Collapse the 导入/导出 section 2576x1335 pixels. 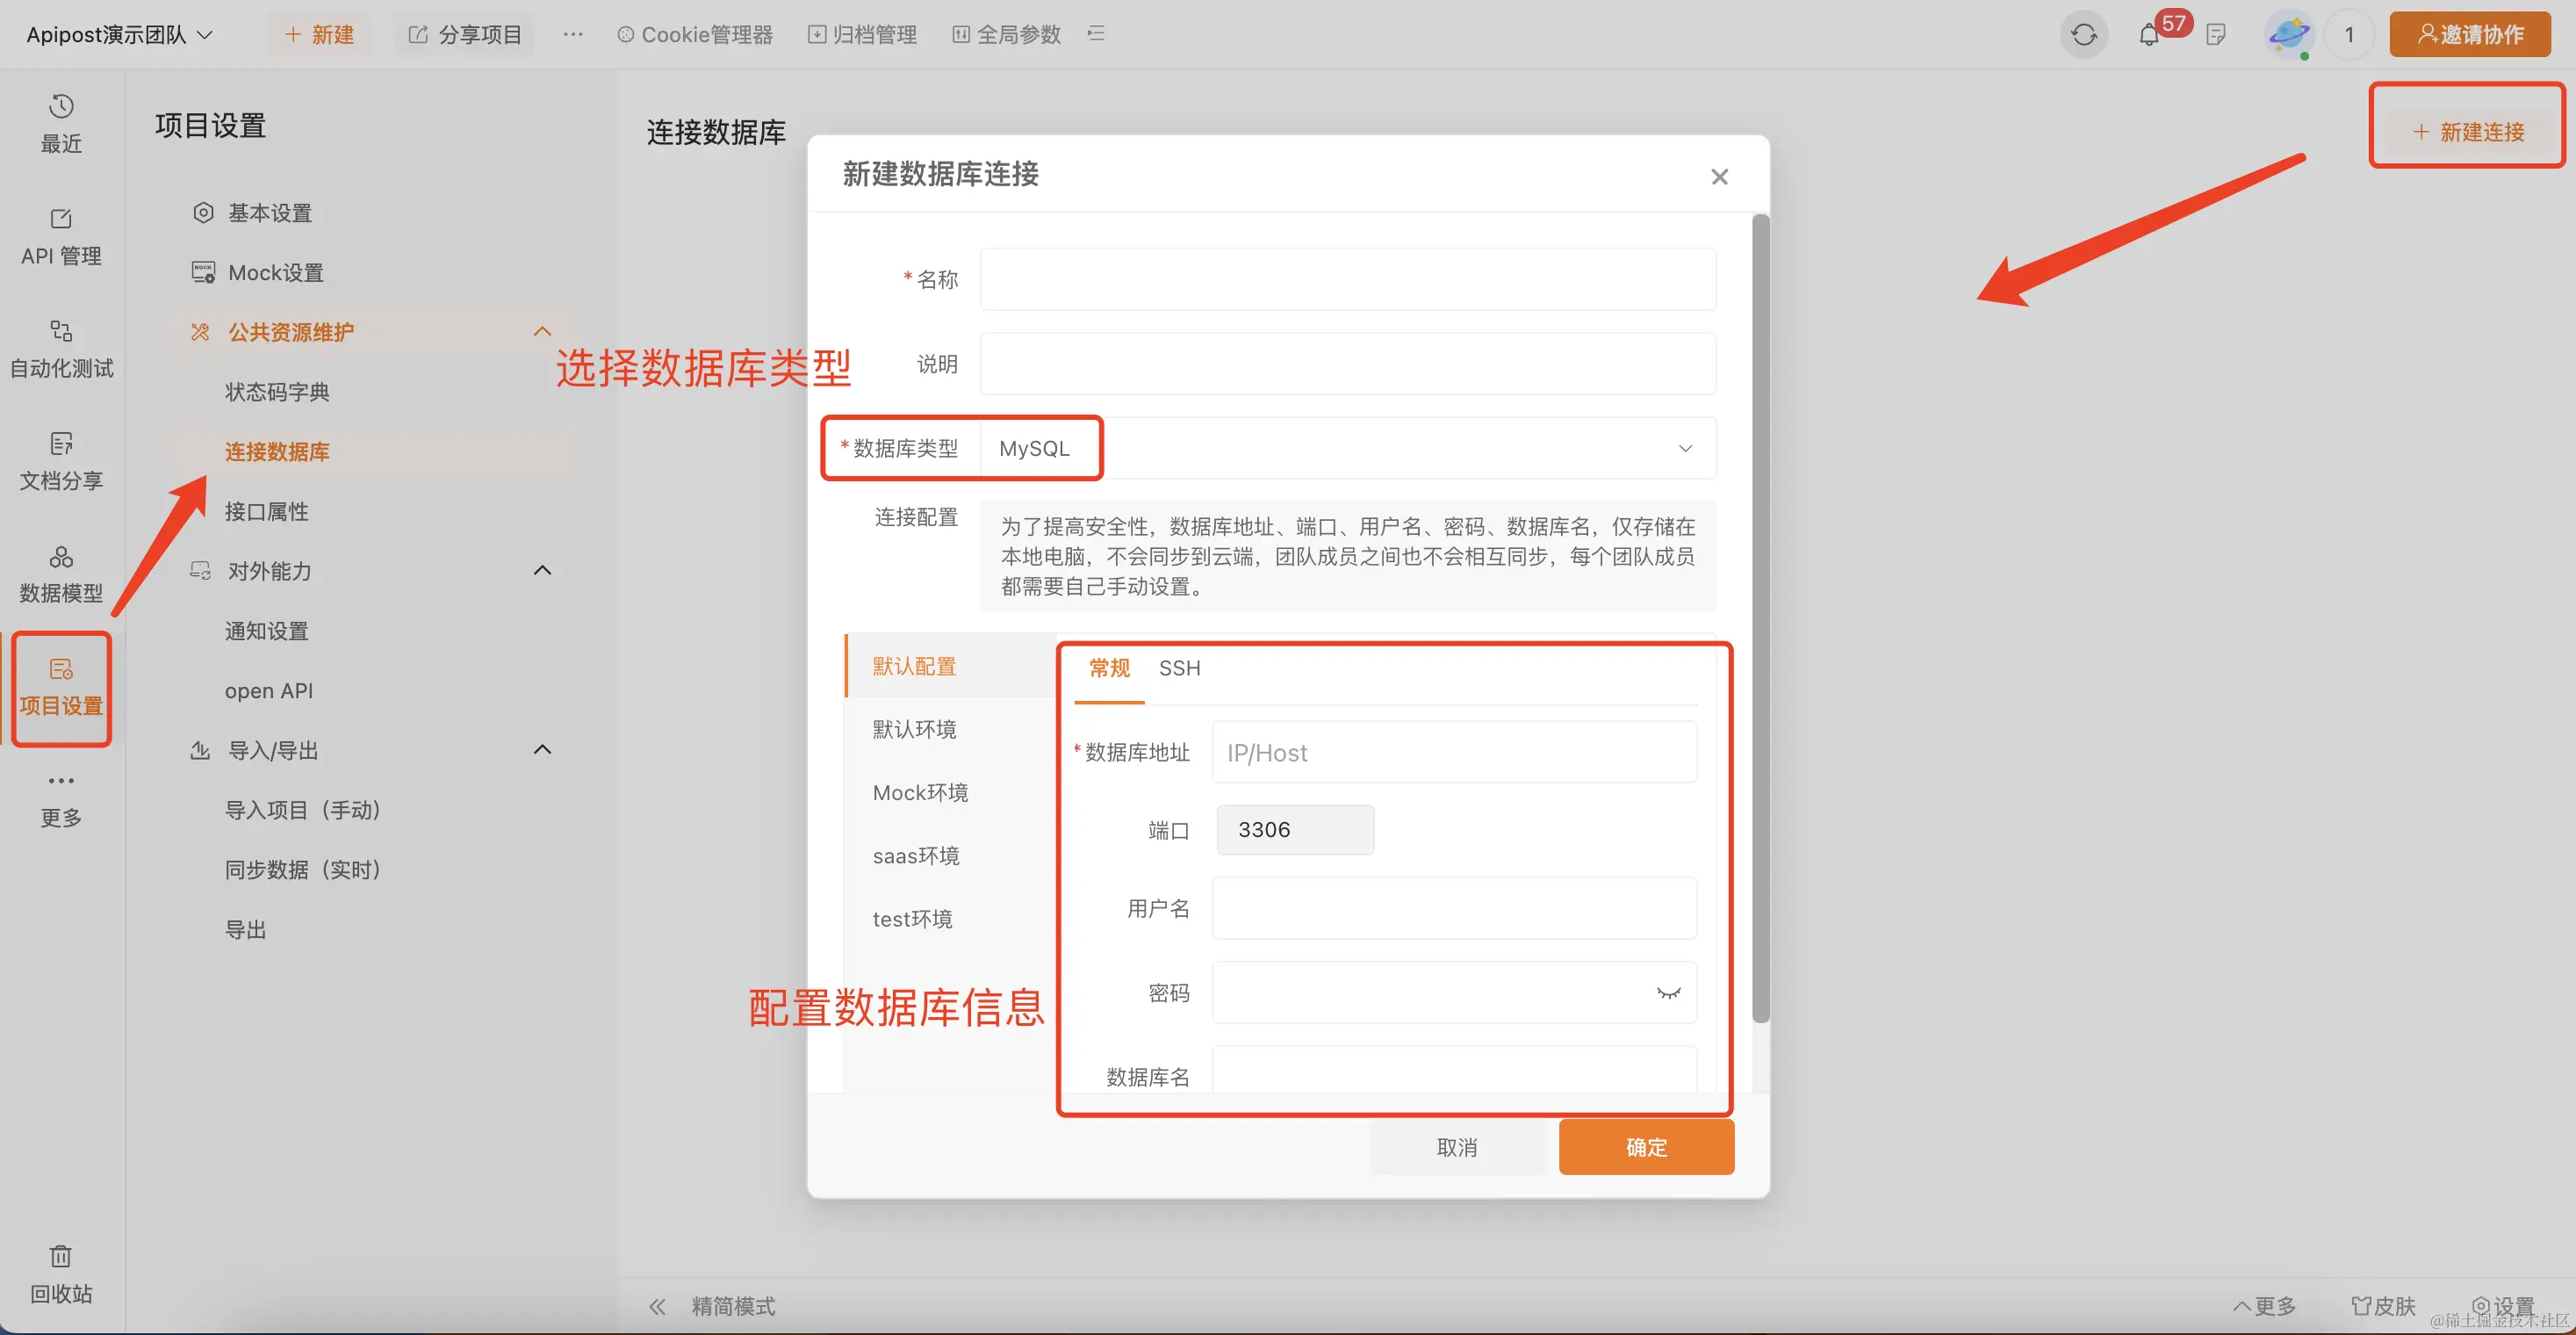point(542,749)
